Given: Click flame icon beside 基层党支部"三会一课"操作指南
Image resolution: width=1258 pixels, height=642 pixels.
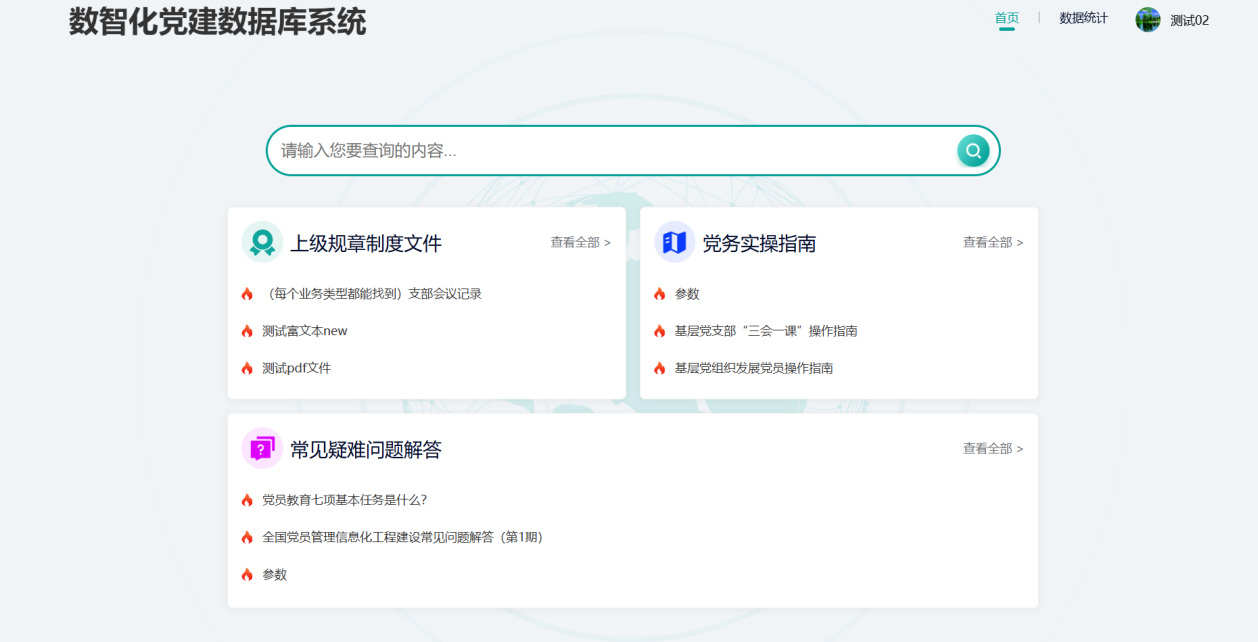Looking at the screenshot, I should tap(660, 331).
